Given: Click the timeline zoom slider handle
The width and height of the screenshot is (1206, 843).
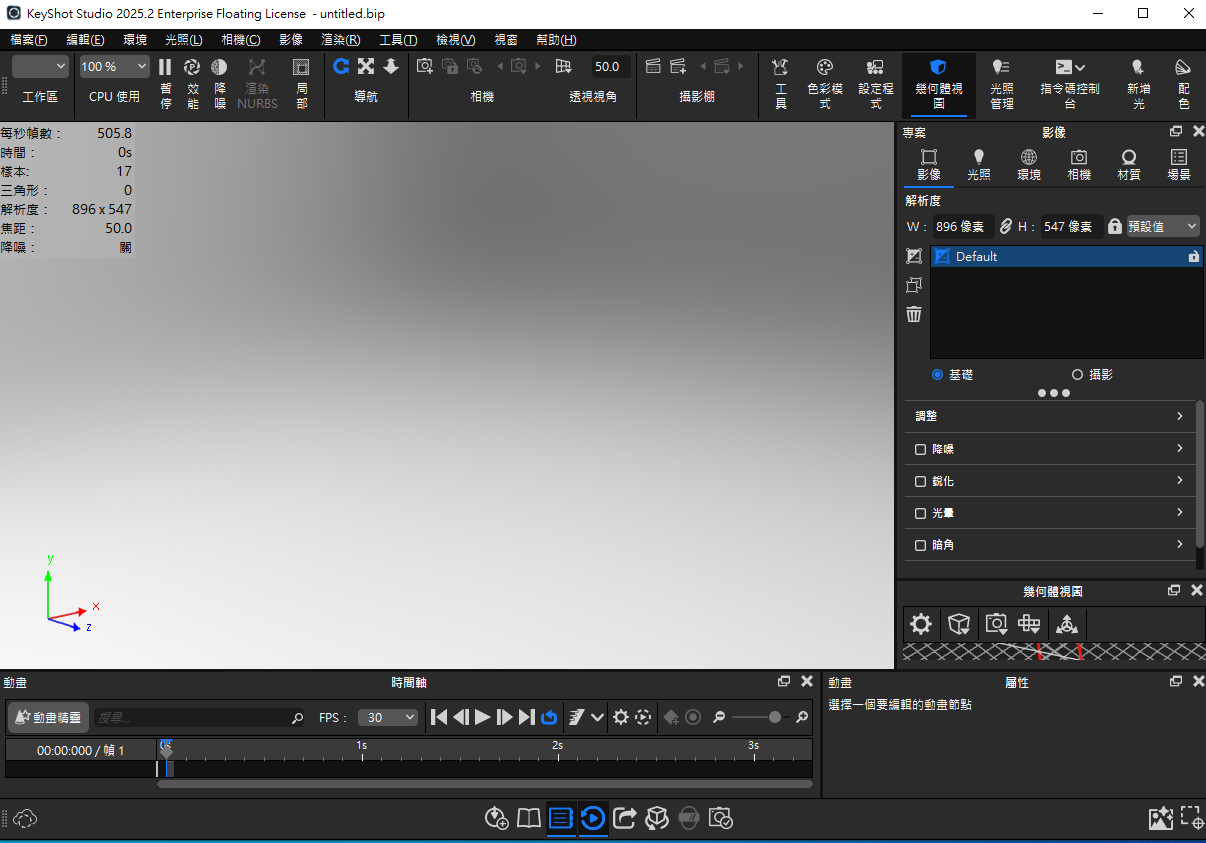Looking at the screenshot, I should click(774, 717).
